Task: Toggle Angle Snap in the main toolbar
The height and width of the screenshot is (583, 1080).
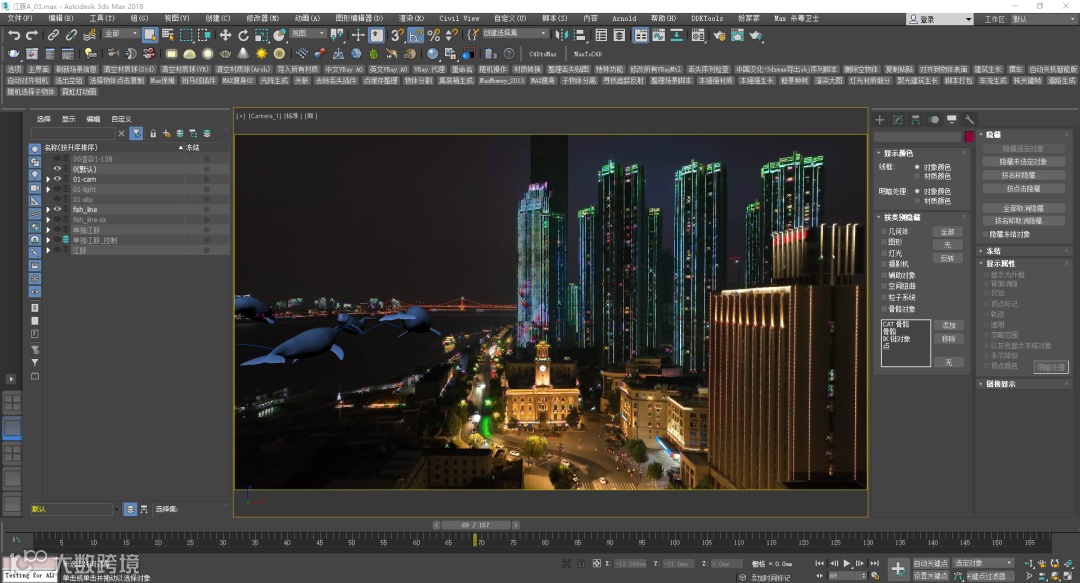Action: tap(415, 35)
